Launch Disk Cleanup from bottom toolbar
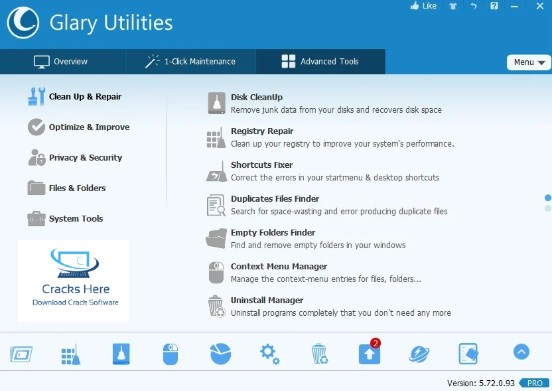 (x=121, y=354)
